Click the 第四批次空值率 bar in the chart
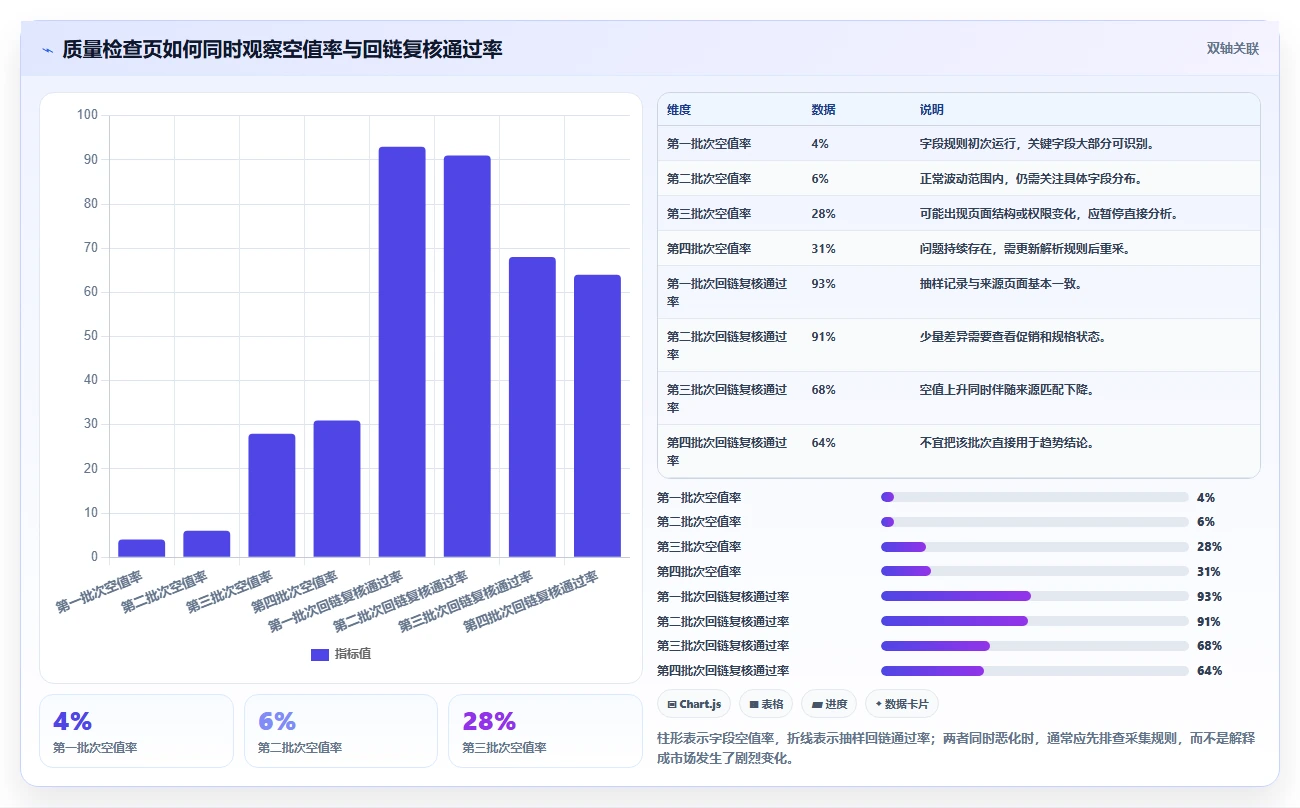This screenshot has width=1300, height=808. click(x=337, y=489)
